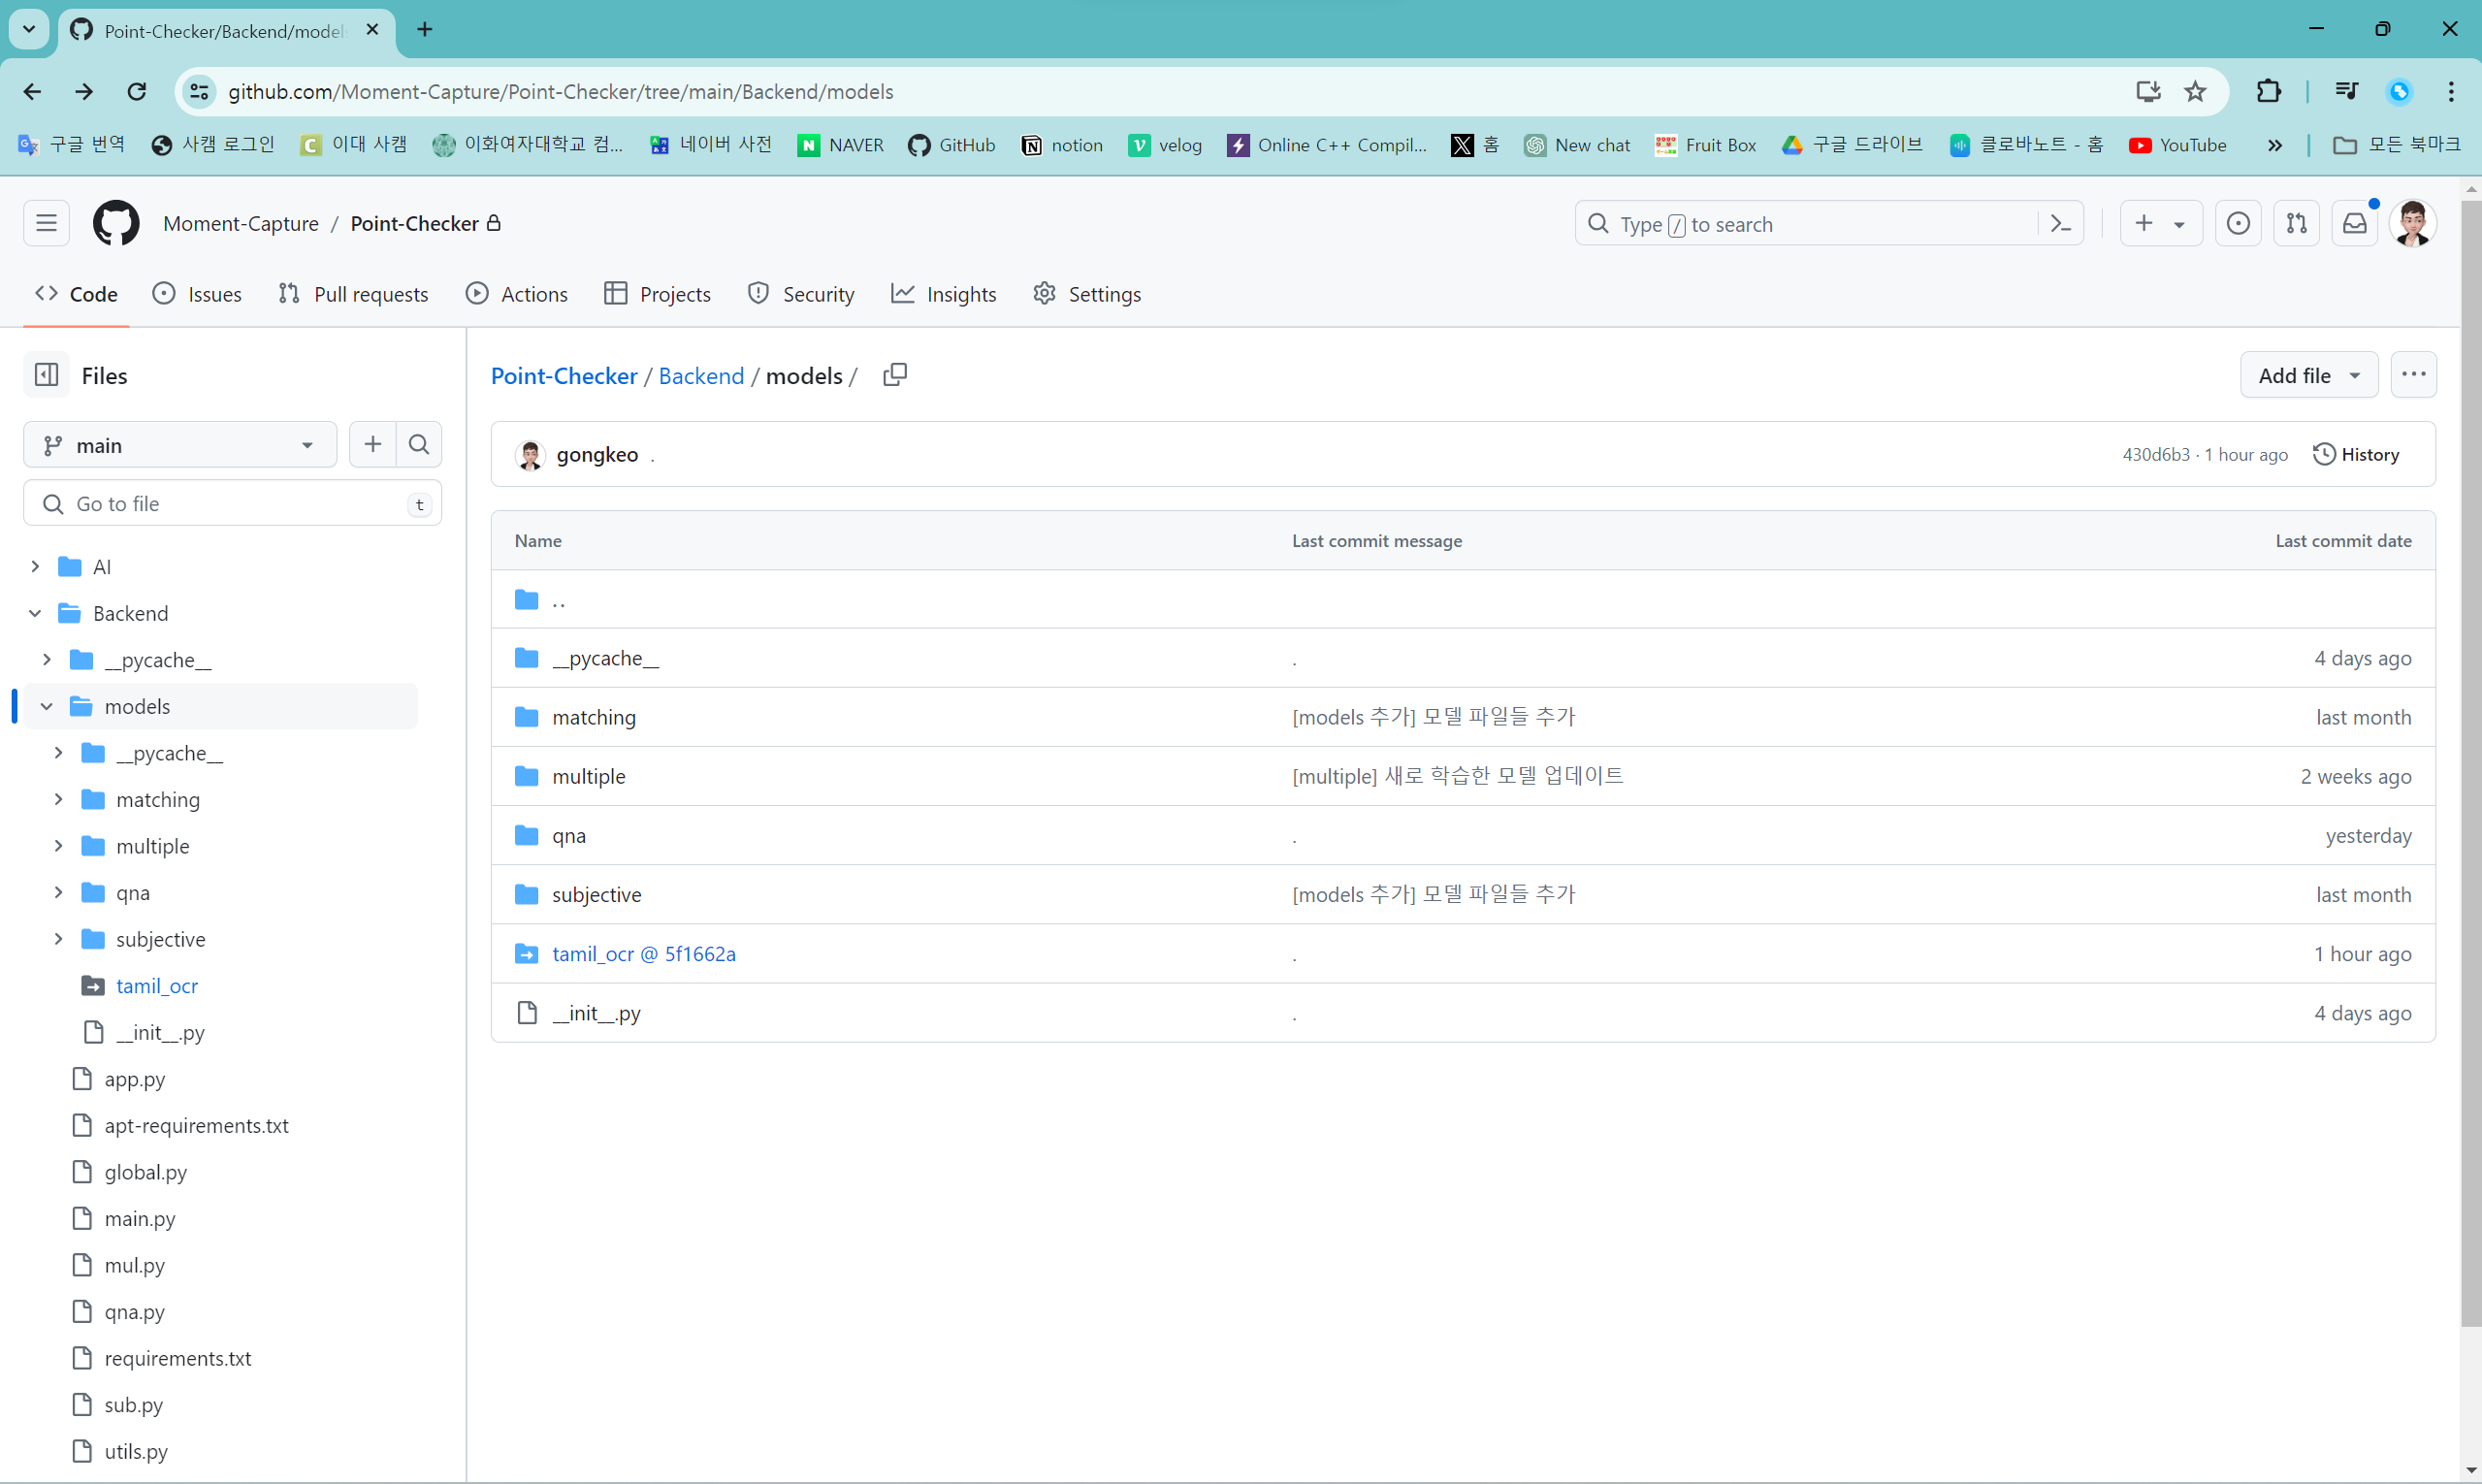Copy the models path using copy icon
The height and width of the screenshot is (1484, 2482).
894,375
